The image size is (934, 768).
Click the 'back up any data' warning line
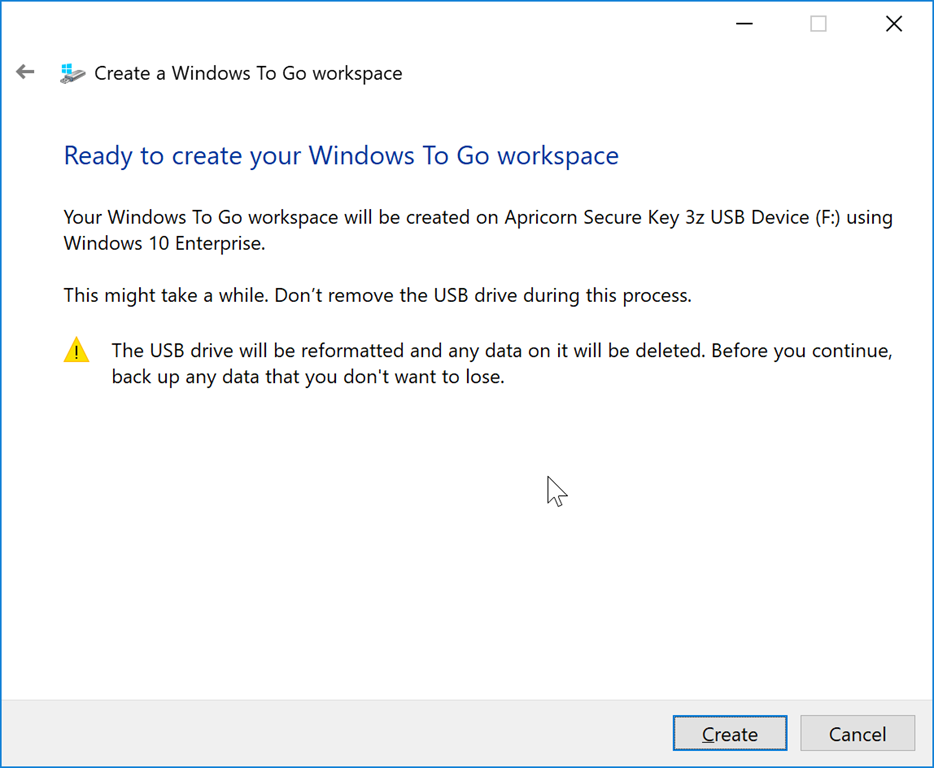click(308, 377)
